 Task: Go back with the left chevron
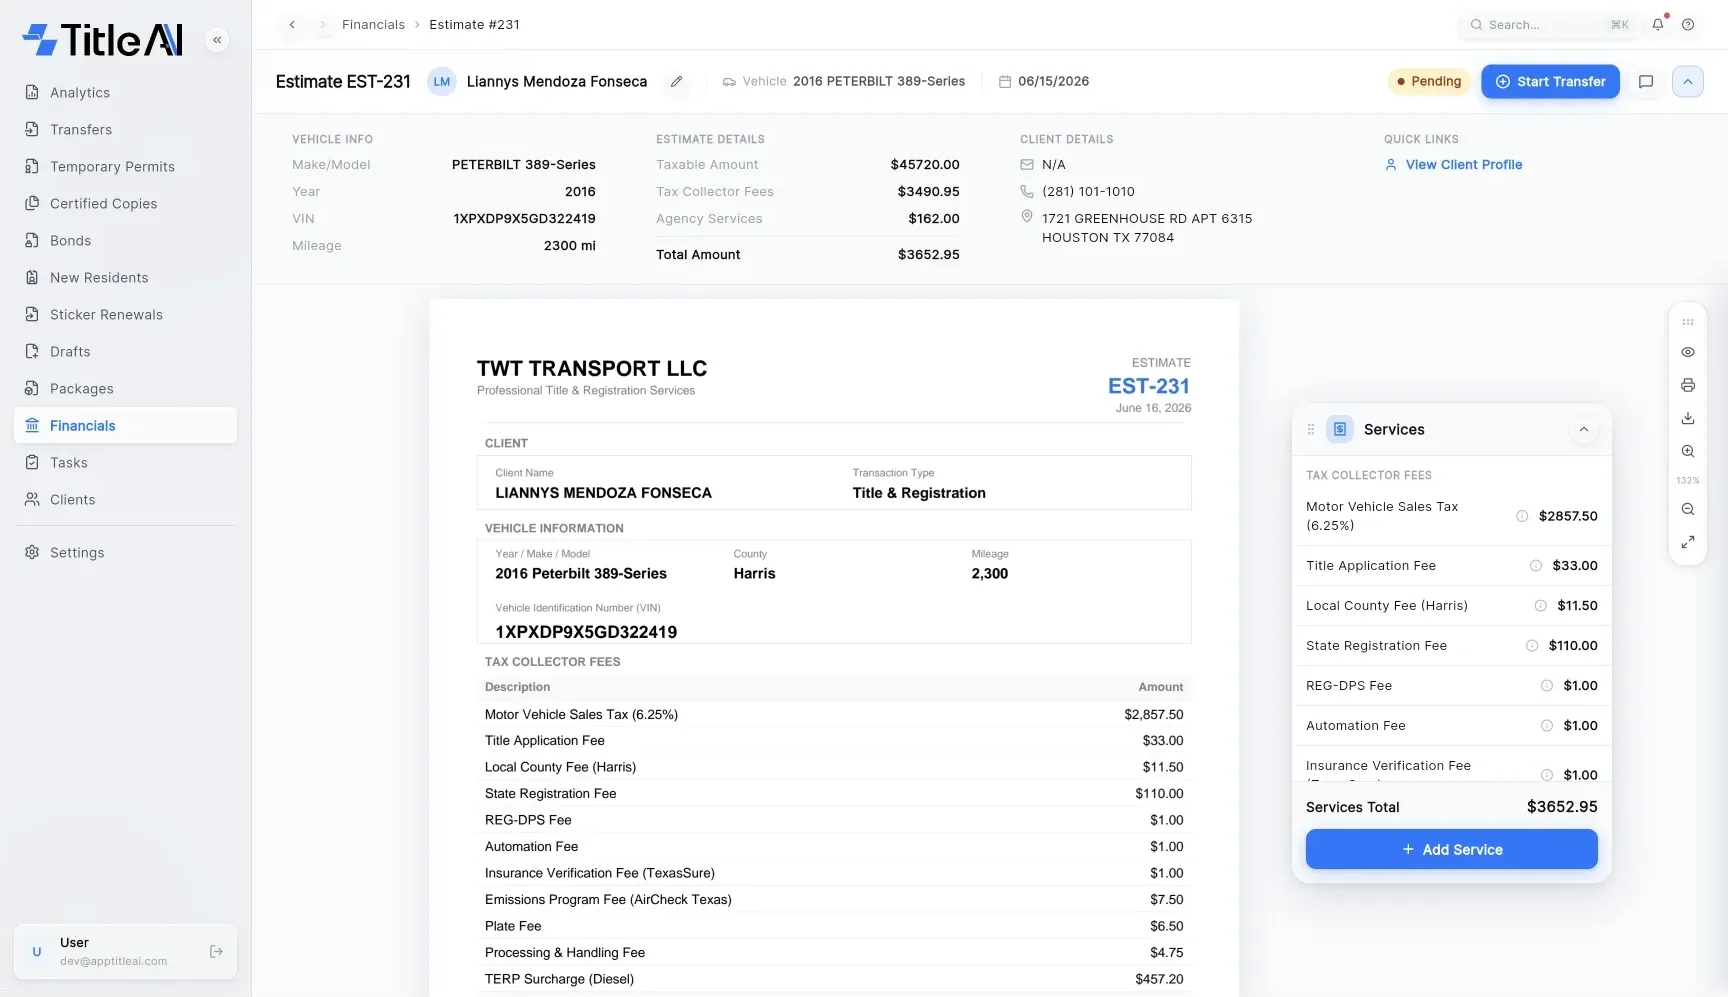292,25
